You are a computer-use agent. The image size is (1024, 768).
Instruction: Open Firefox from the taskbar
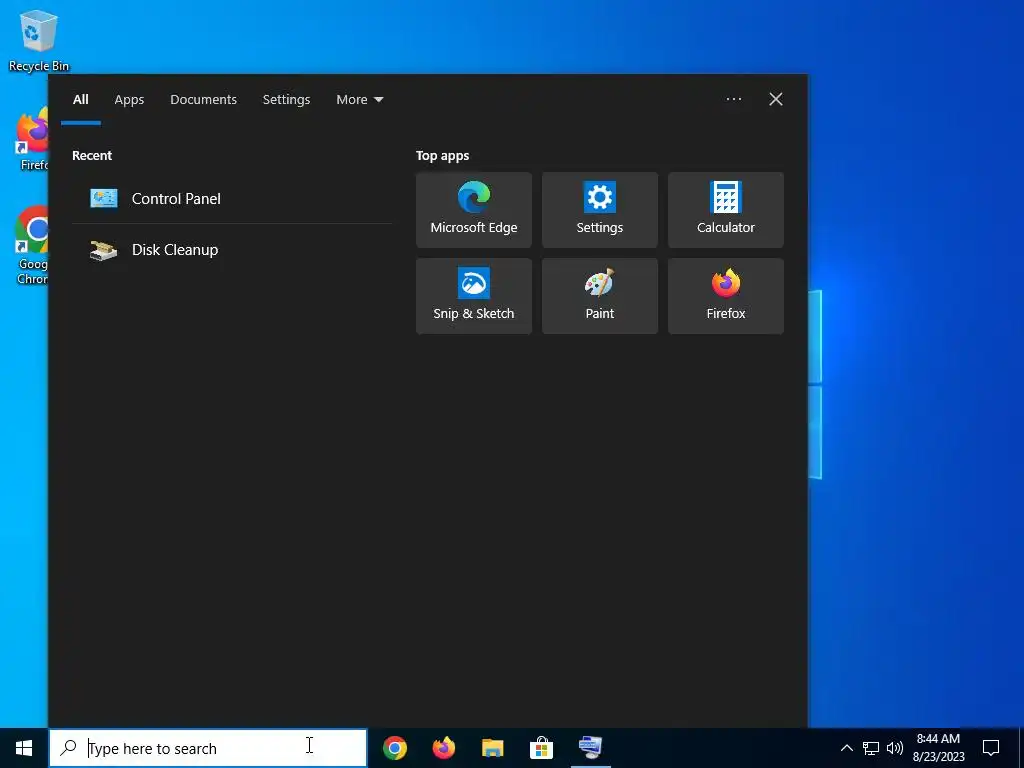click(x=444, y=748)
